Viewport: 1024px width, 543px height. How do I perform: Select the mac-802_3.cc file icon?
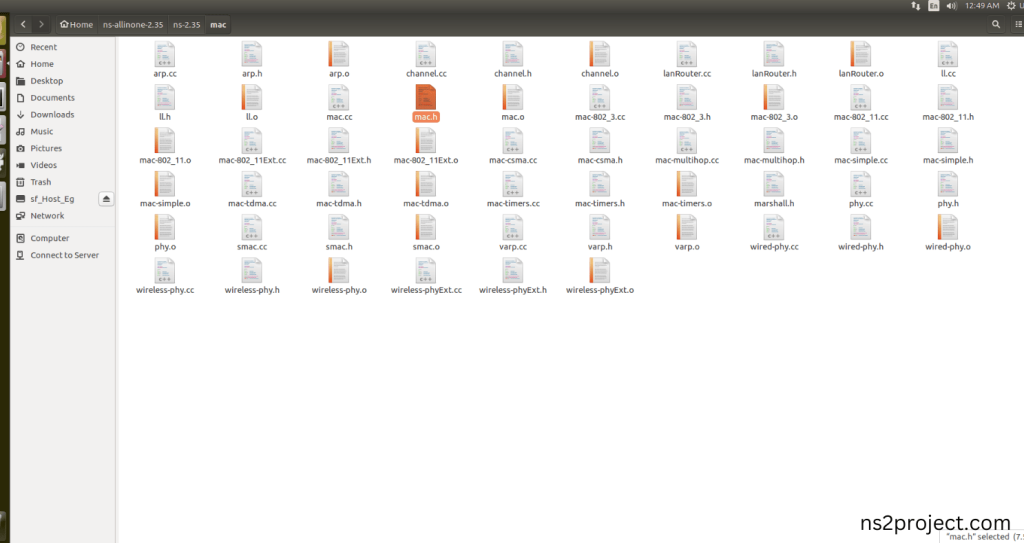(600, 97)
